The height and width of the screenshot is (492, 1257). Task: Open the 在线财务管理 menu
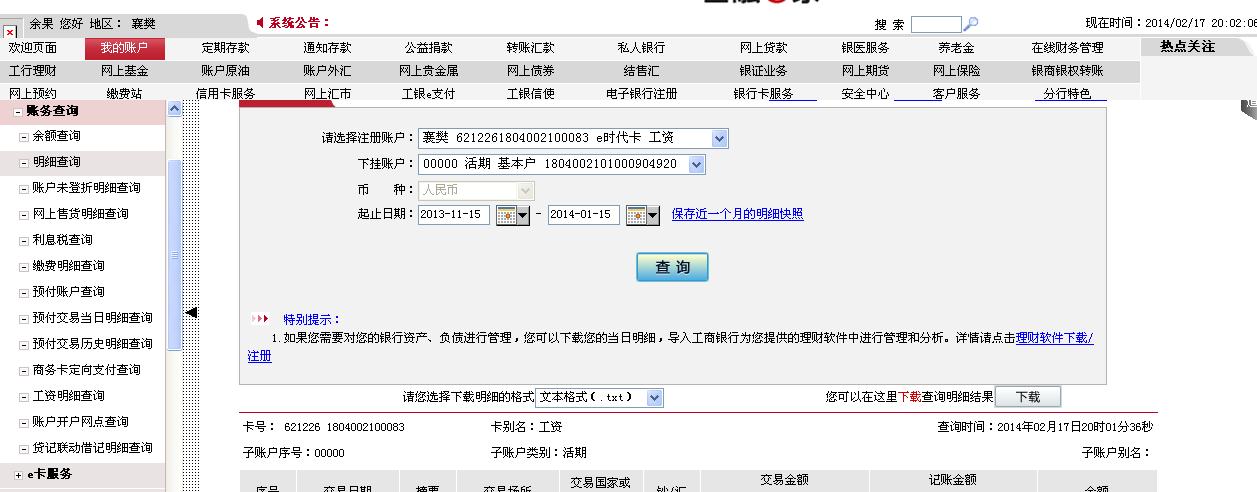[1067, 48]
